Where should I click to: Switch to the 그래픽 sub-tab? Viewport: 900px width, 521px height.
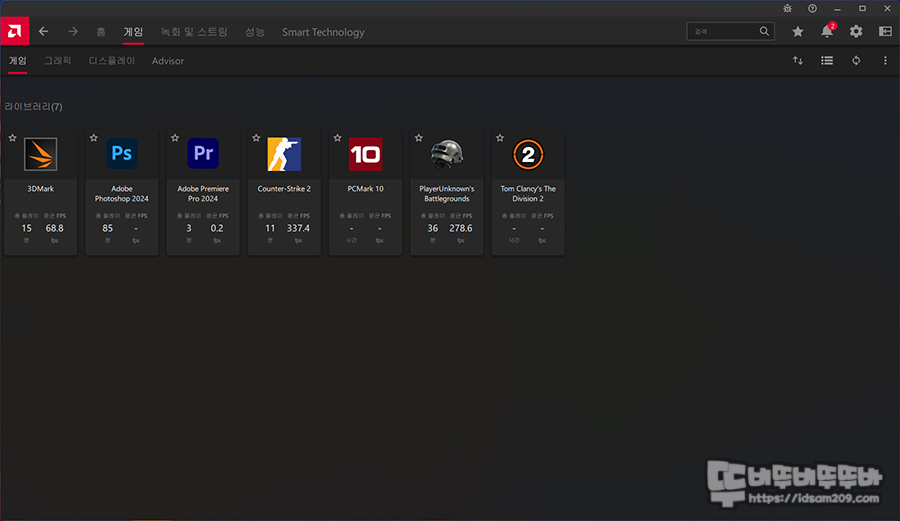tap(58, 61)
